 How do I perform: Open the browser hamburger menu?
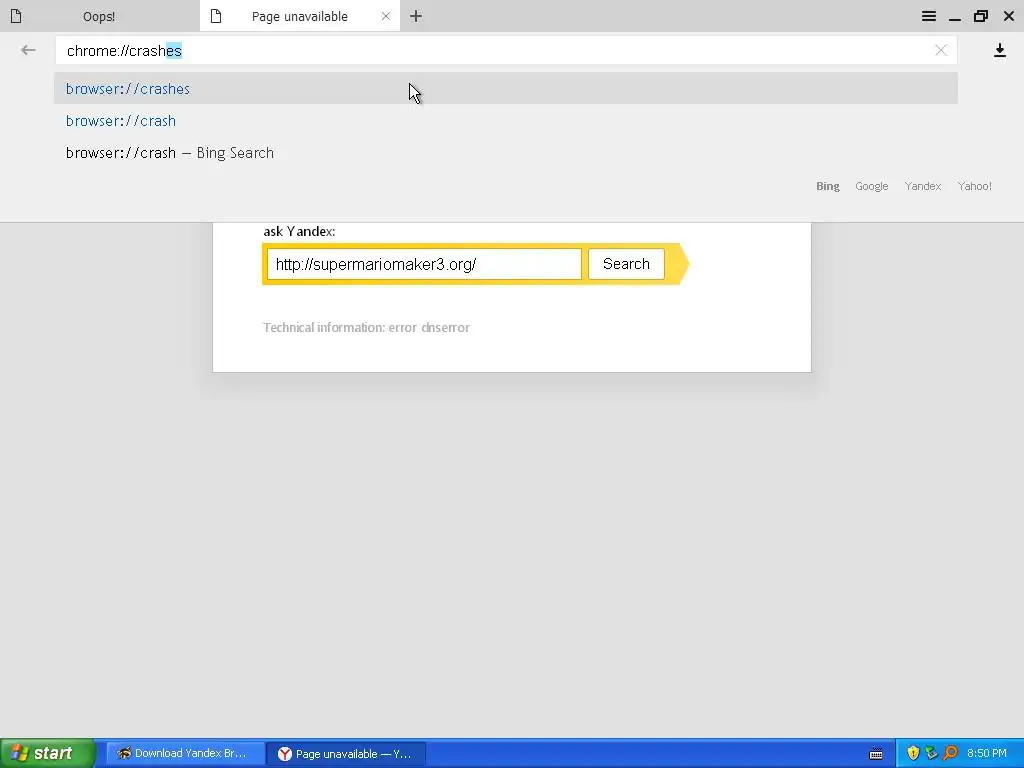[929, 16]
